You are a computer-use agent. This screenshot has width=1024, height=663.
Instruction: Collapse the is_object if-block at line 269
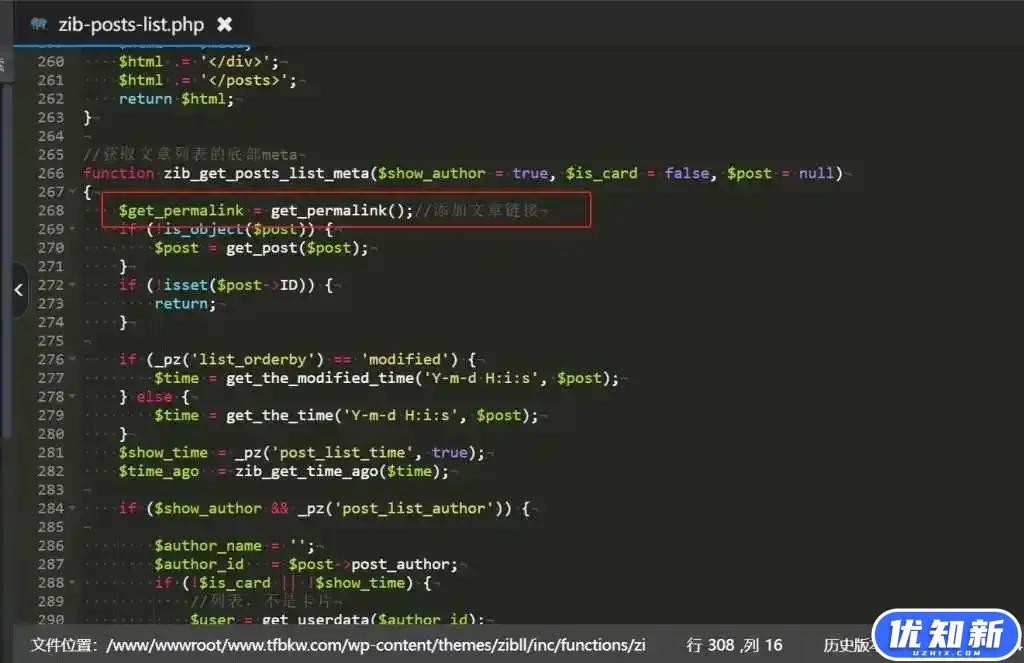[72, 229]
